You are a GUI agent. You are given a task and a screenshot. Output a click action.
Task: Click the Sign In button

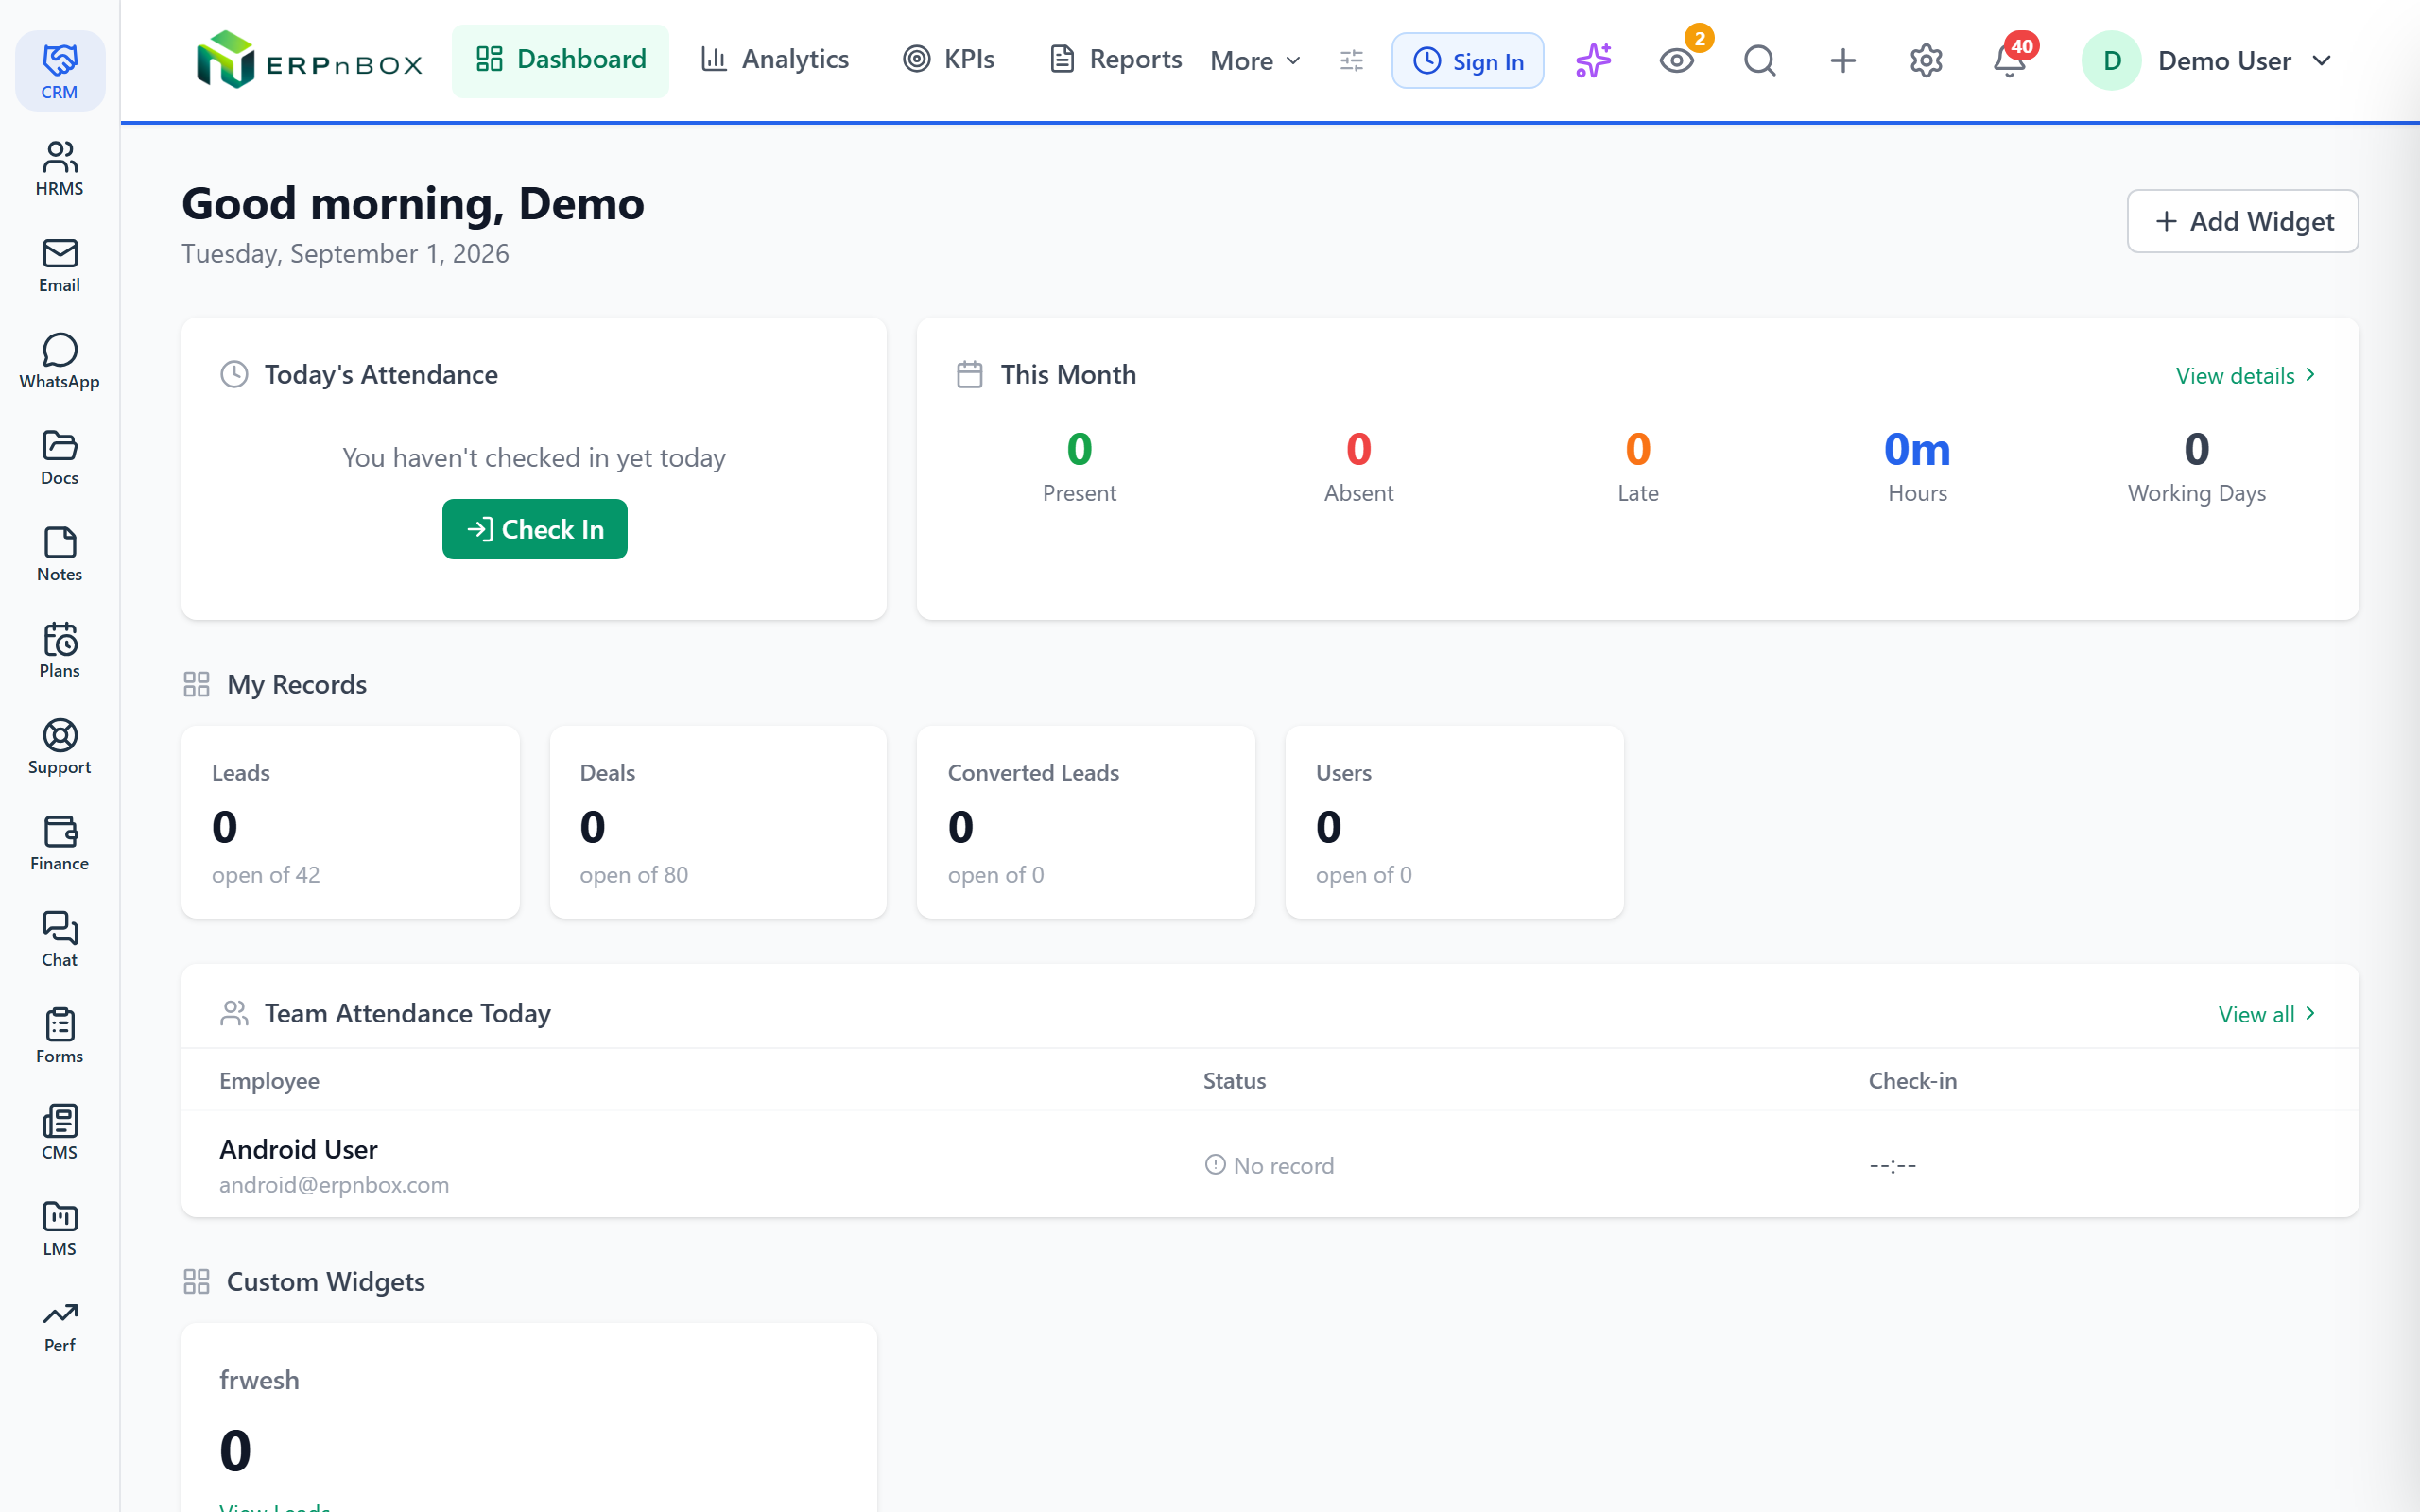(x=1467, y=61)
